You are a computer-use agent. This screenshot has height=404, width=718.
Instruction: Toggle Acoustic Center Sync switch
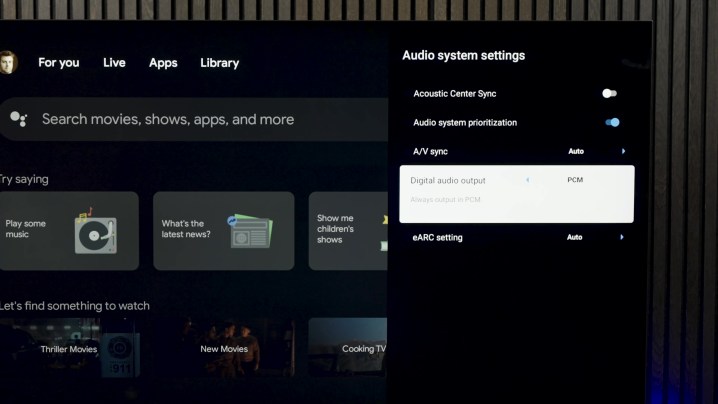tap(609, 93)
